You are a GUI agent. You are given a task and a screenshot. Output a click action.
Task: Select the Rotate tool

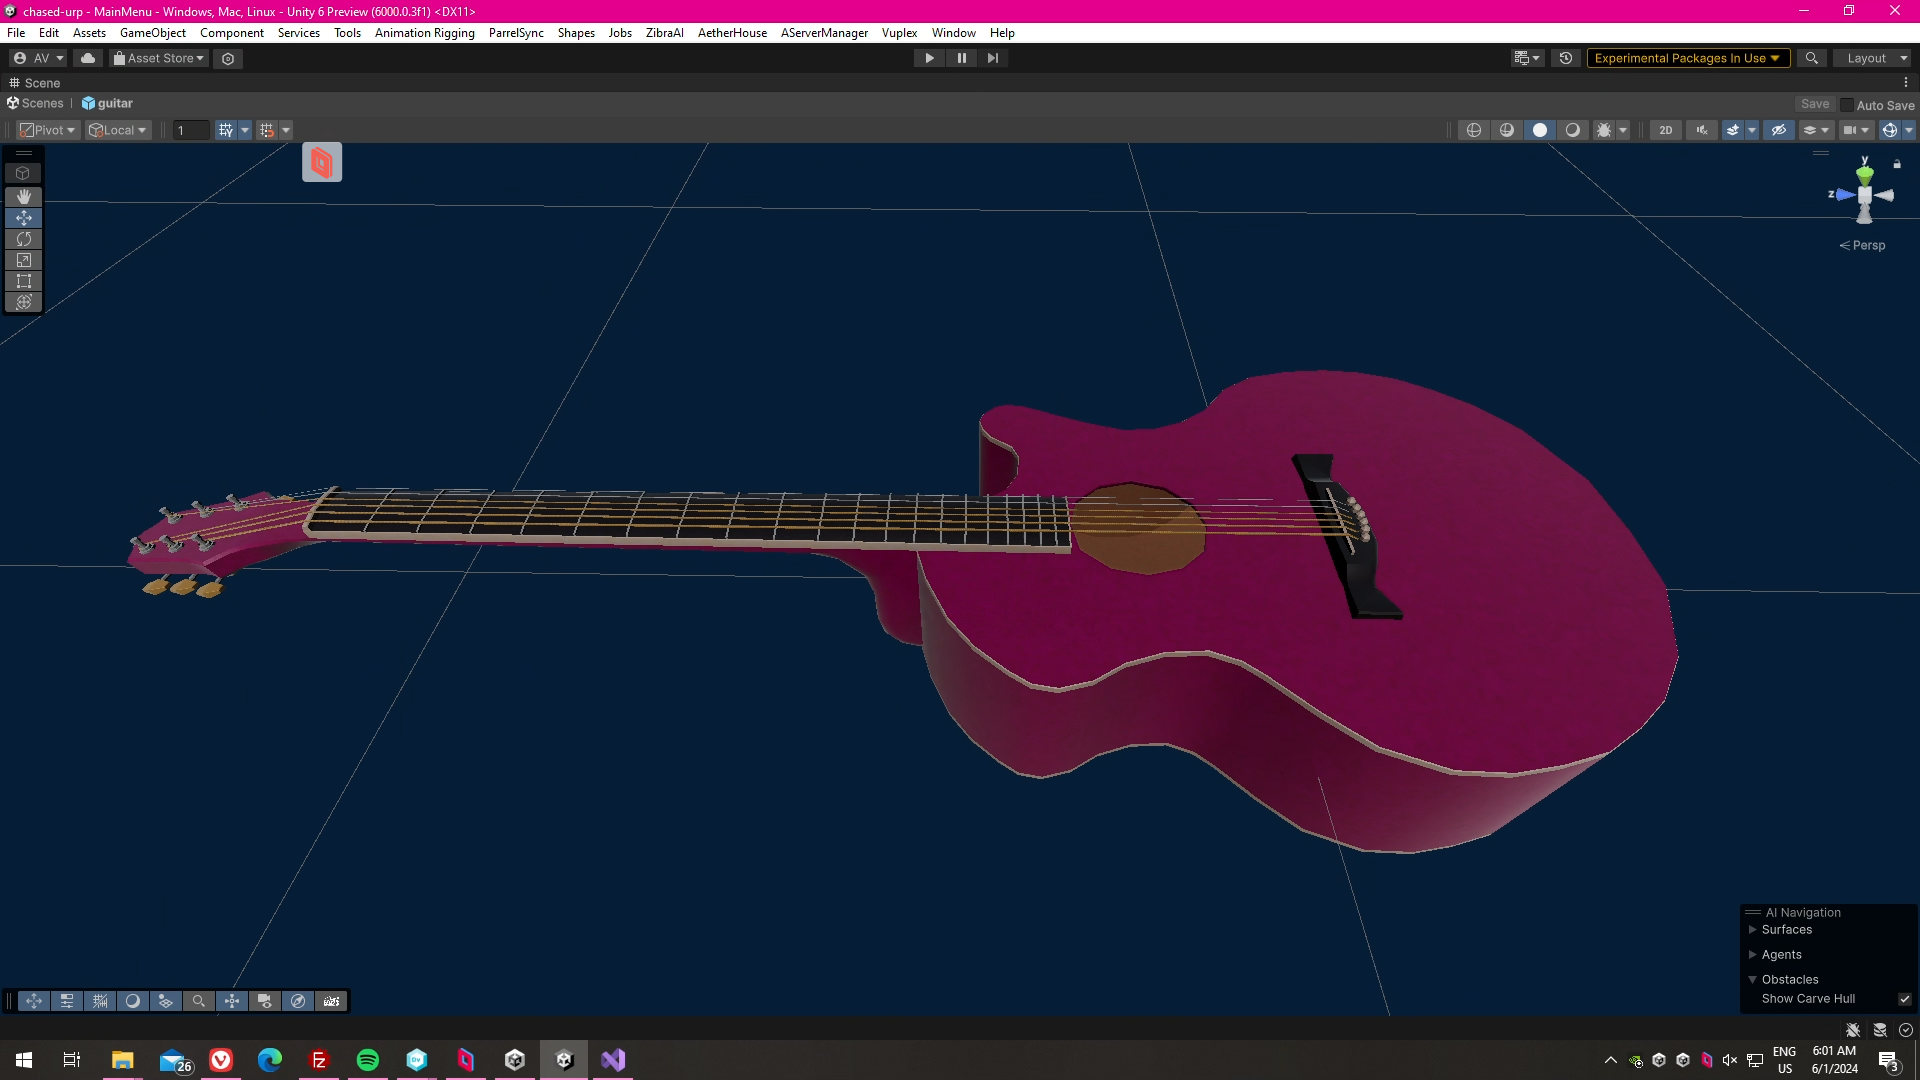[x=24, y=239]
